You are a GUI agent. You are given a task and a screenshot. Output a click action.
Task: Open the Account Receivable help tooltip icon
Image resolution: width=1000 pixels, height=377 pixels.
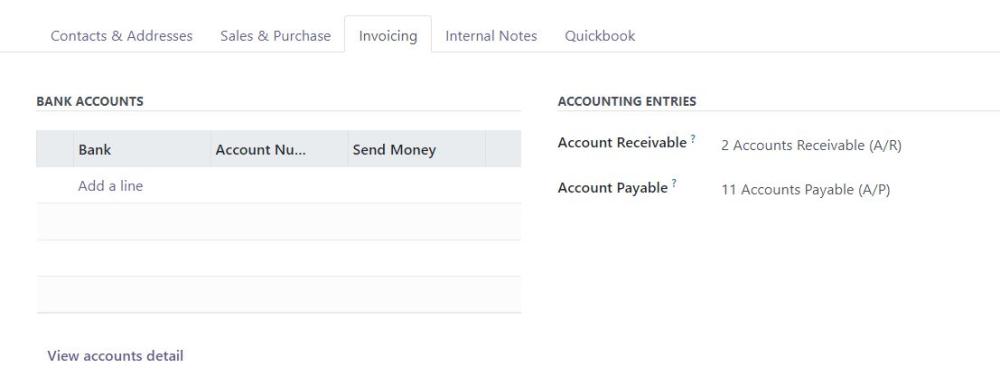coord(693,138)
